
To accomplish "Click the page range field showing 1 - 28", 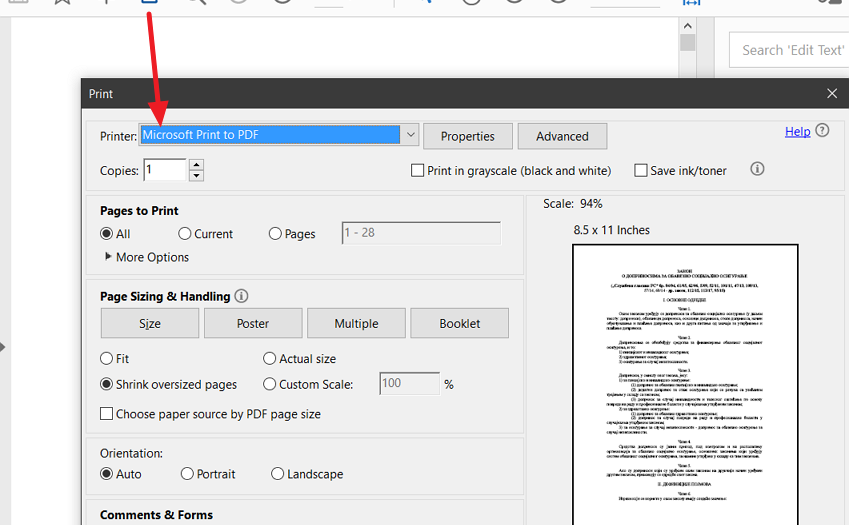I will point(421,233).
